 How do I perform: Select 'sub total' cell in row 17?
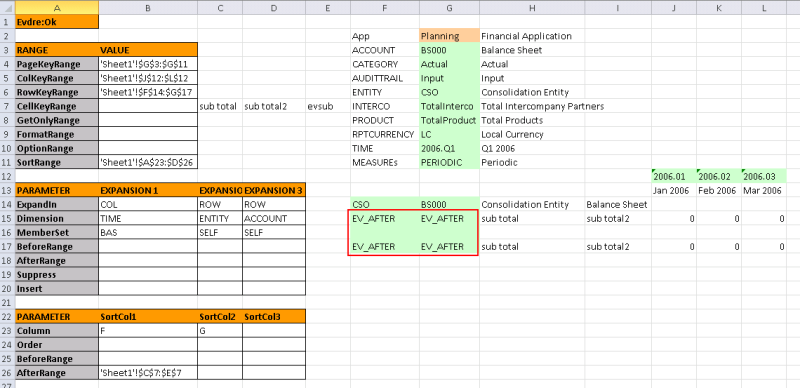(x=532, y=247)
